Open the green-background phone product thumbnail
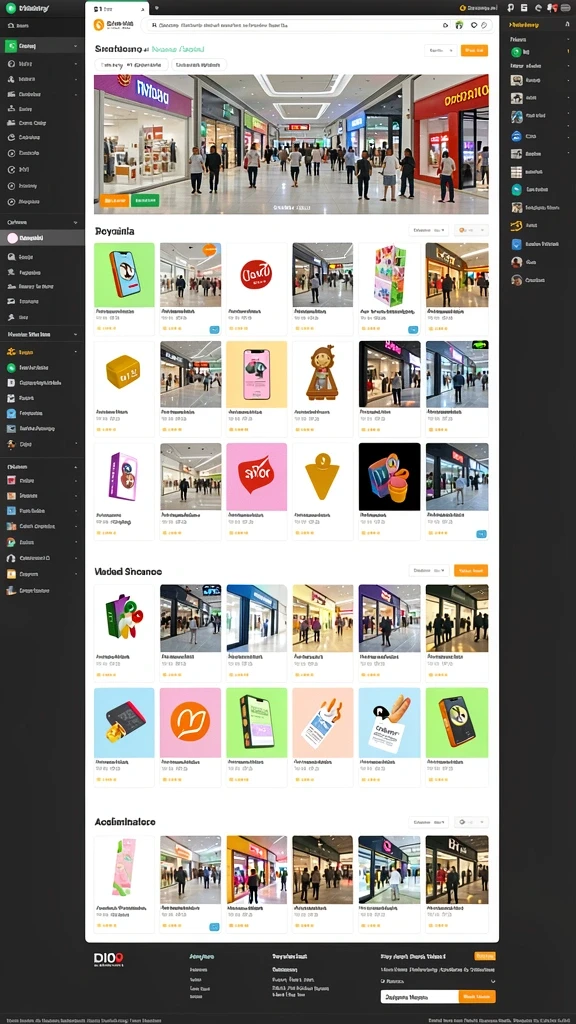 [124, 275]
